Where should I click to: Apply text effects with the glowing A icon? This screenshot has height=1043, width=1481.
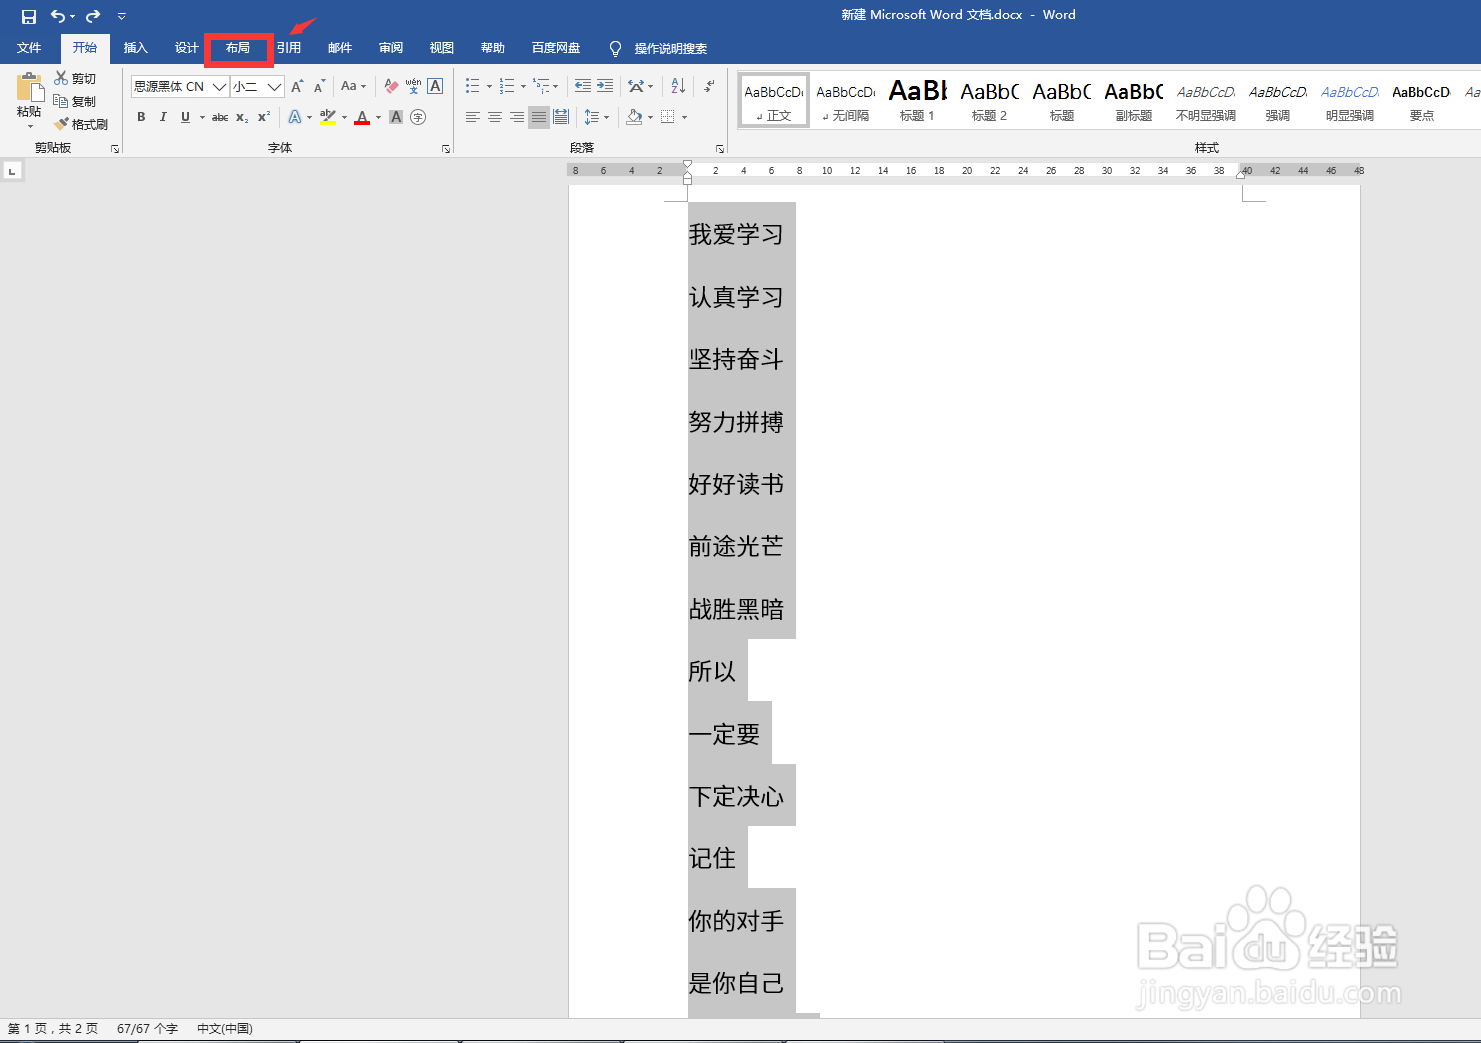point(295,117)
